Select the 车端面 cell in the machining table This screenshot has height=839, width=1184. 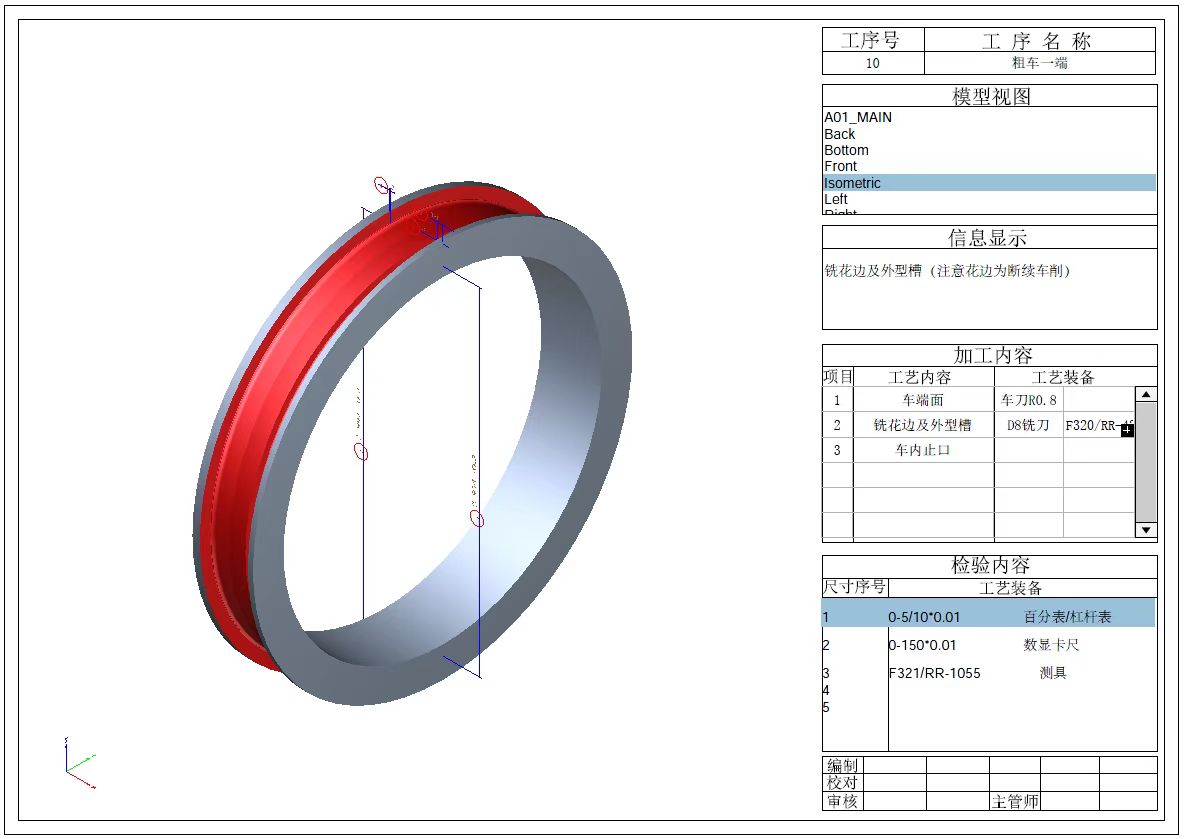[x=924, y=399]
